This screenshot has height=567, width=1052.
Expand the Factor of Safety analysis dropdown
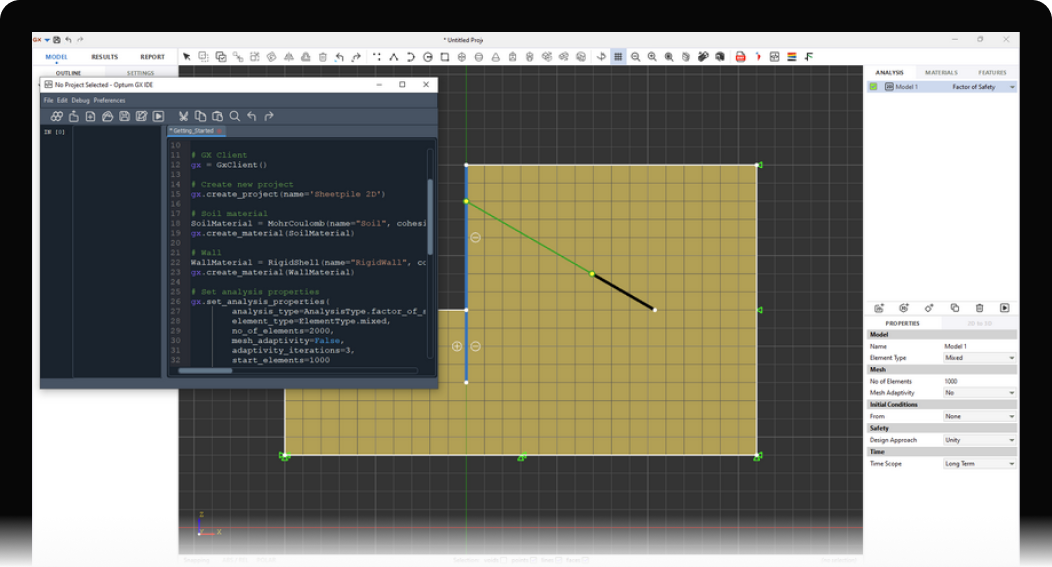coord(1011,87)
